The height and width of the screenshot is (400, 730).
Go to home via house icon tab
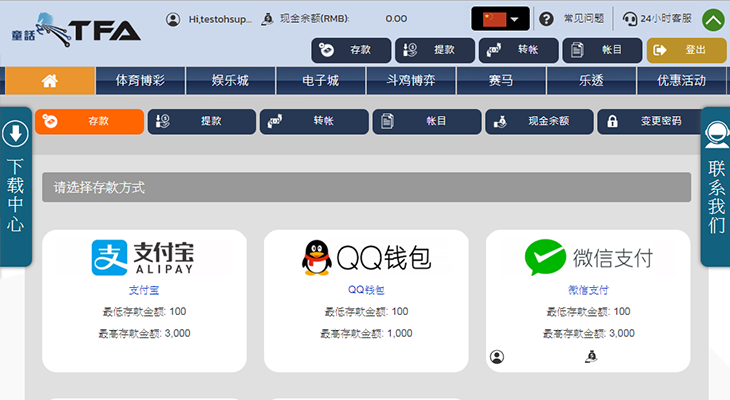50,81
